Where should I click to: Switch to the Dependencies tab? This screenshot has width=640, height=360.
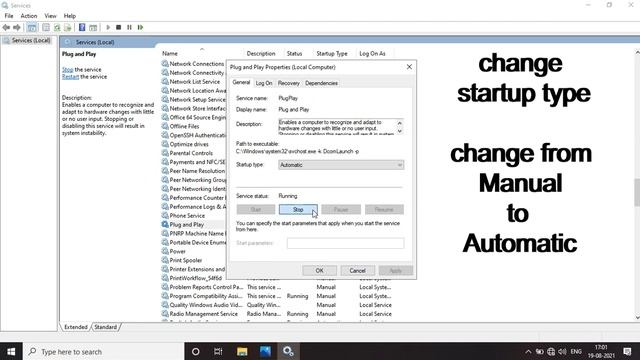click(x=321, y=83)
